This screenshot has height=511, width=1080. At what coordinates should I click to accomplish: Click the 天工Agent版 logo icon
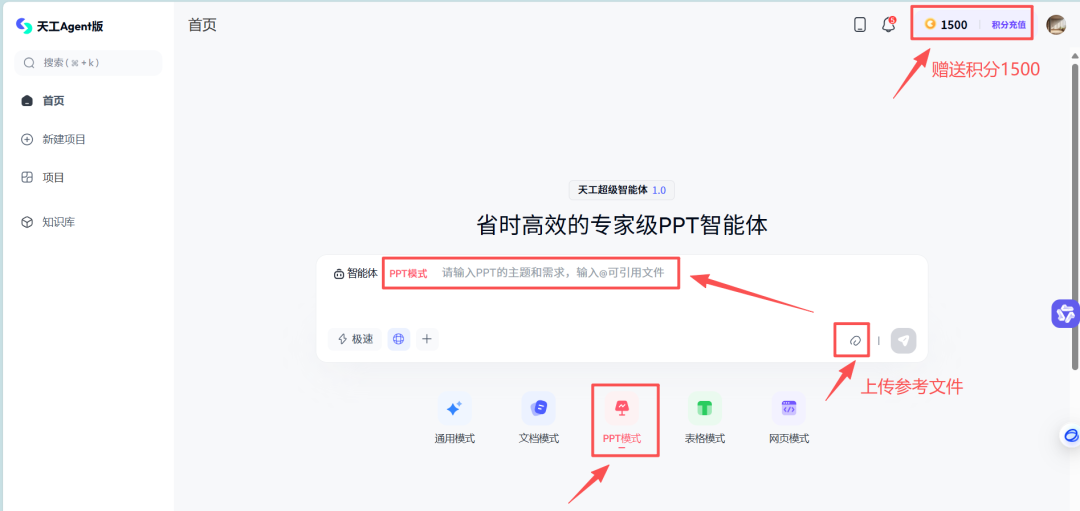[24, 26]
